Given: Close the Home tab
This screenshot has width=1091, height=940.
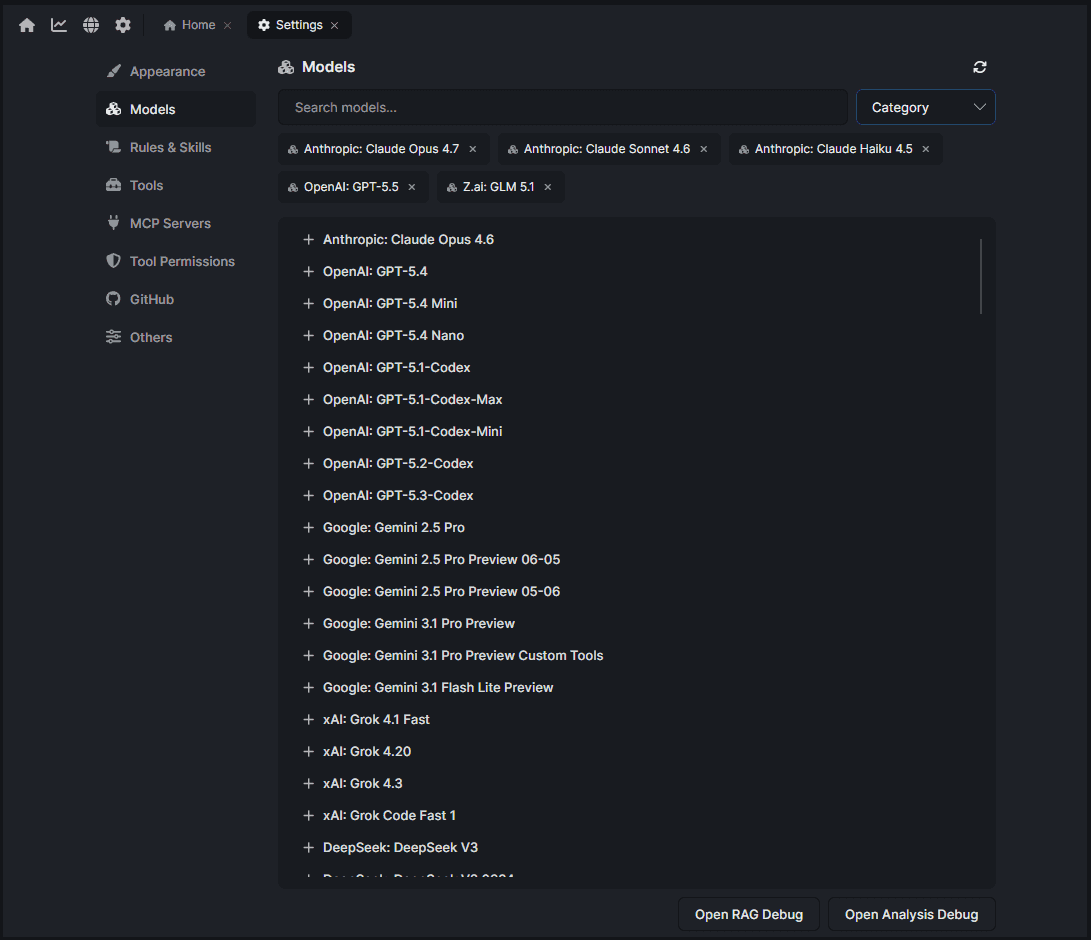Looking at the screenshot, I should tap(228, 26).
